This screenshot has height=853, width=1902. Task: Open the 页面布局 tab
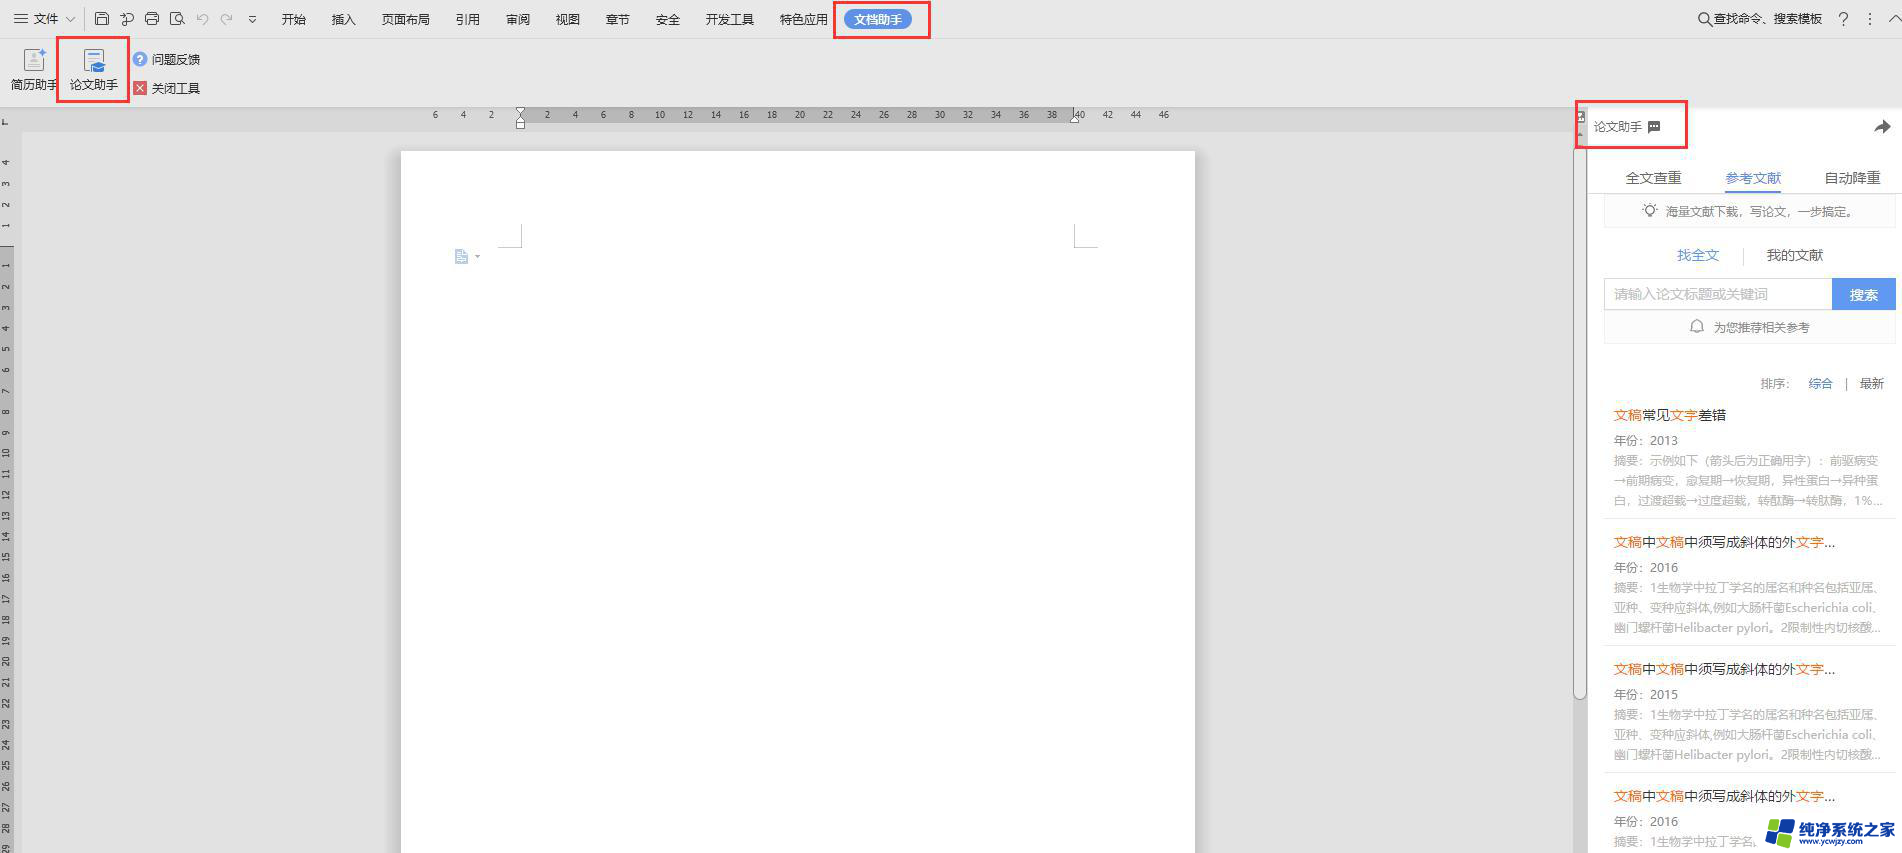tap(406, 19)
